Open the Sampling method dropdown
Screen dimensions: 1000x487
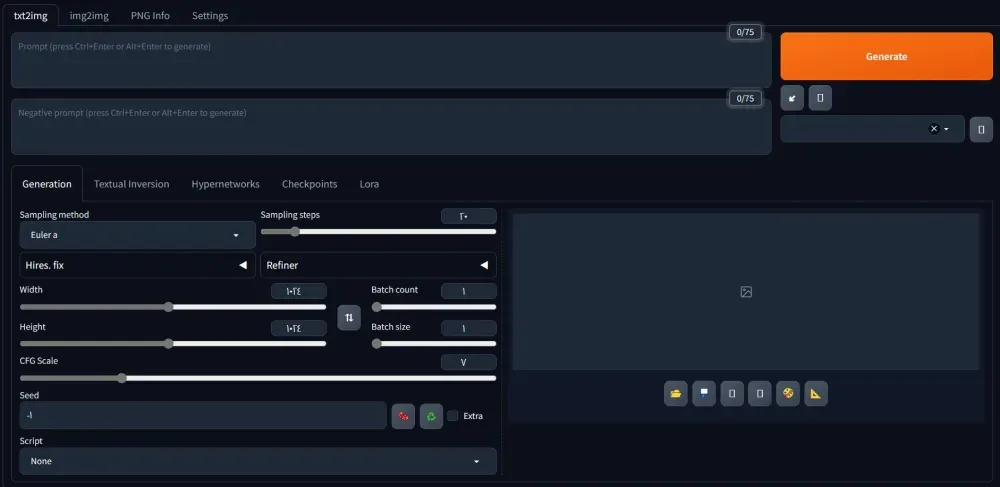pos(137,235)
